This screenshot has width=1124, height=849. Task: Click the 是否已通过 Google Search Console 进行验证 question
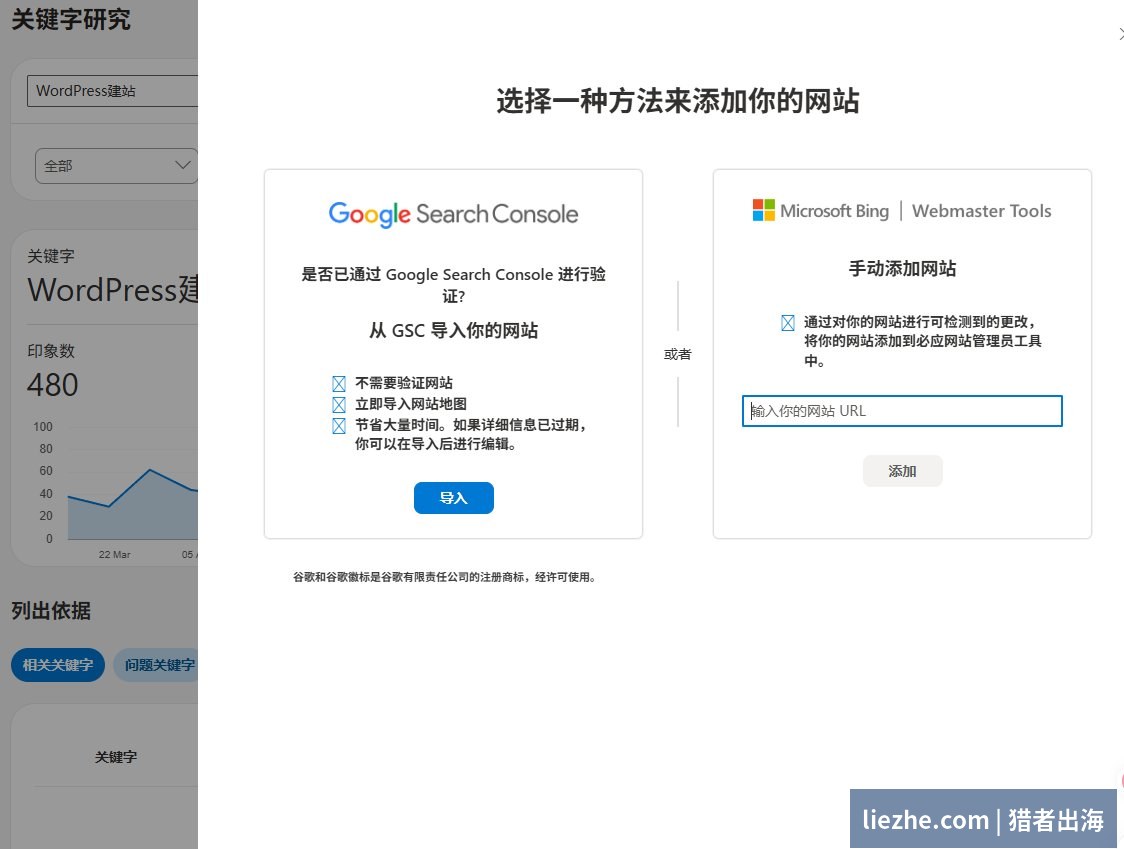(453, 285)
